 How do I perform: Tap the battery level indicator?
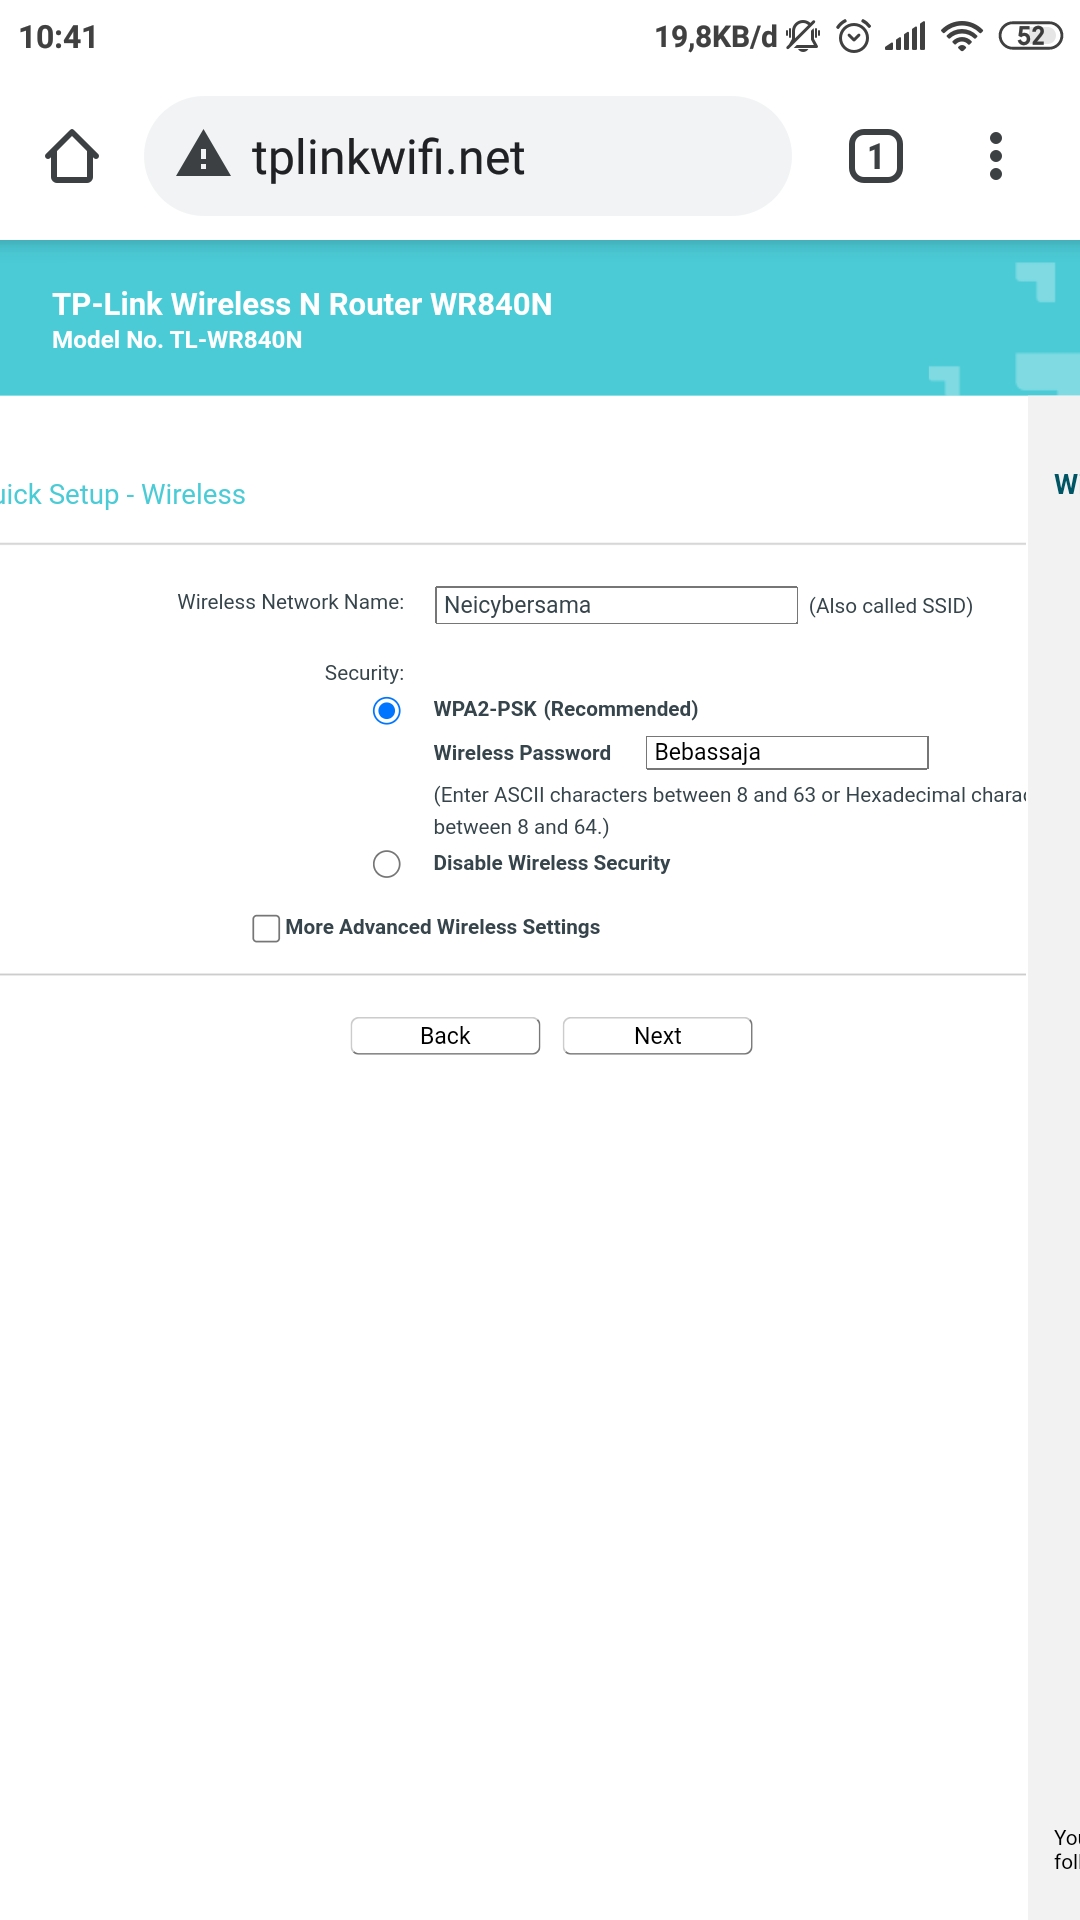pos(1031,37)
